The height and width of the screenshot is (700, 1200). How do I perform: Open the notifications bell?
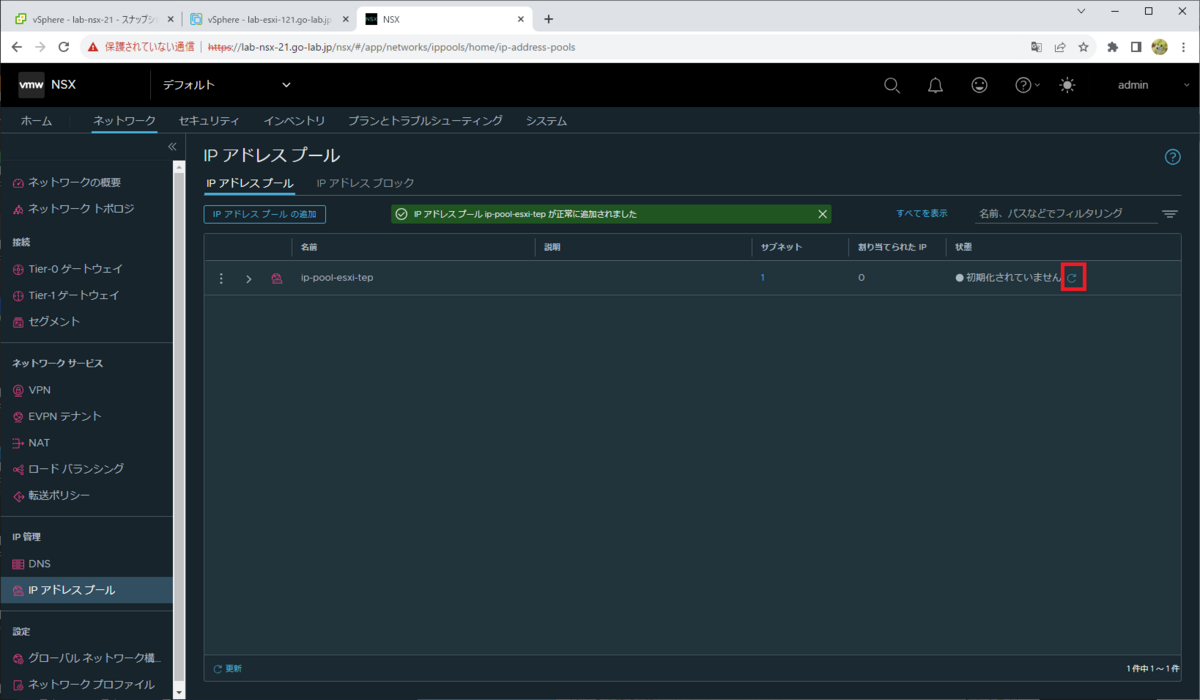pos(935,85)
